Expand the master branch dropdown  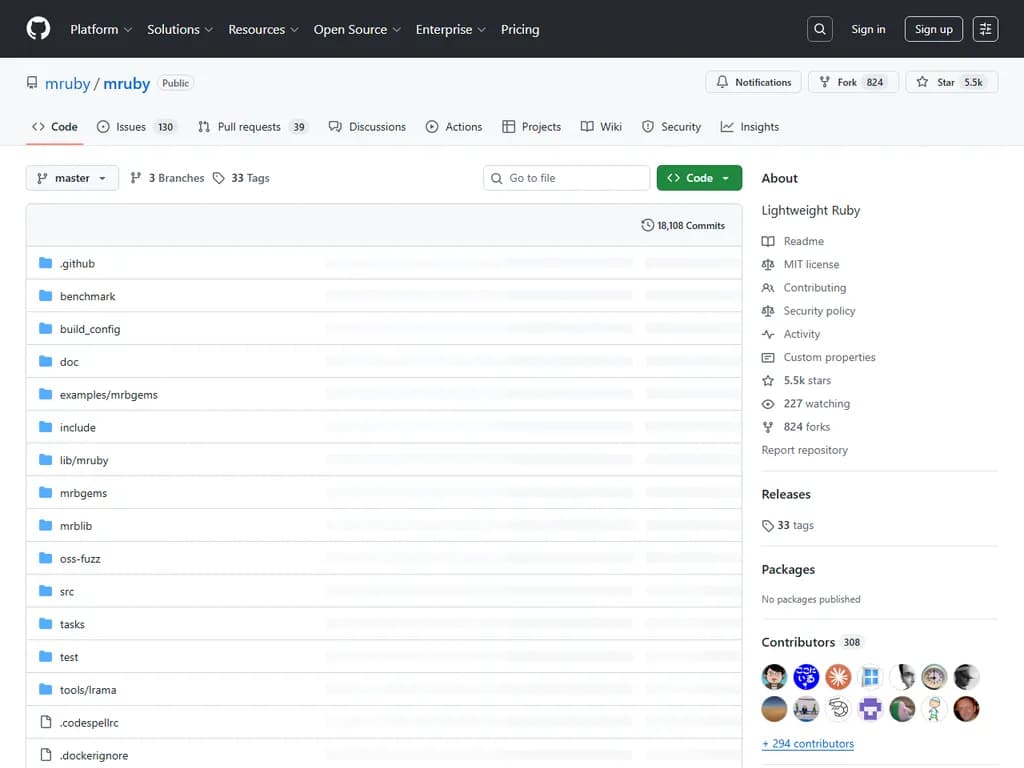point(72,178)
